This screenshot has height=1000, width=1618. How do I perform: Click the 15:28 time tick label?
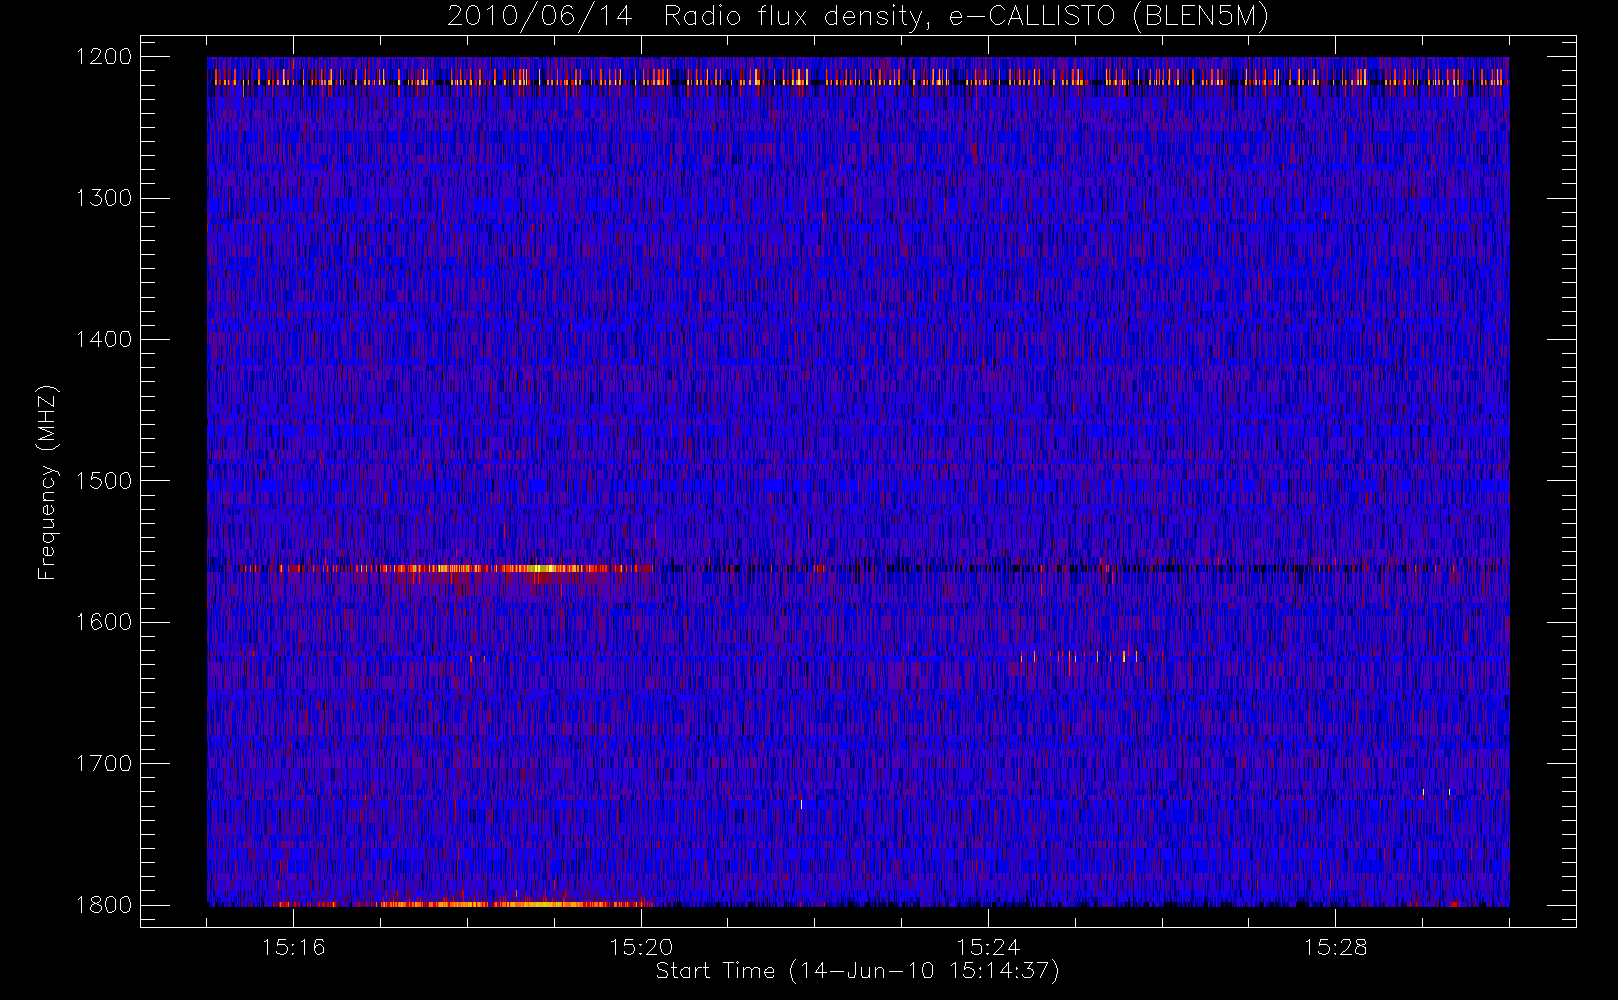tap(1335, 946)
